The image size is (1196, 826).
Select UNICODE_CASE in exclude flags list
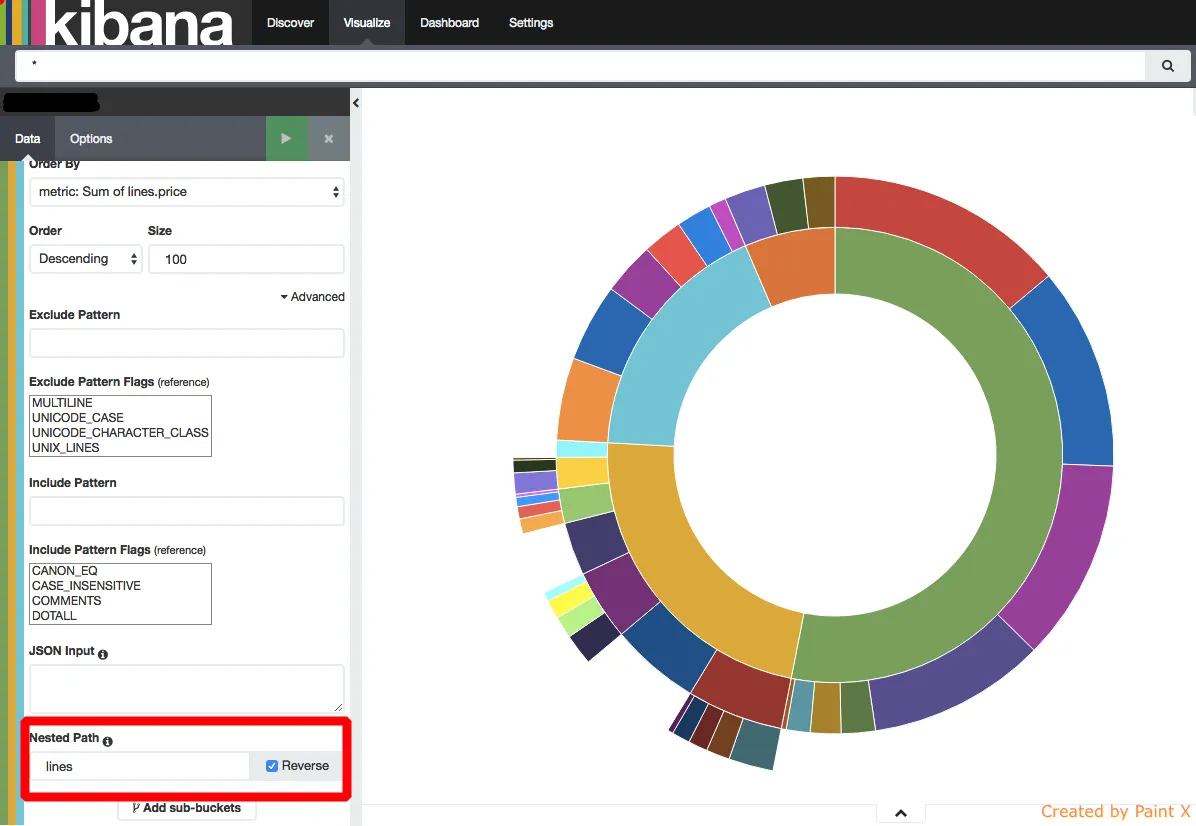120,418
